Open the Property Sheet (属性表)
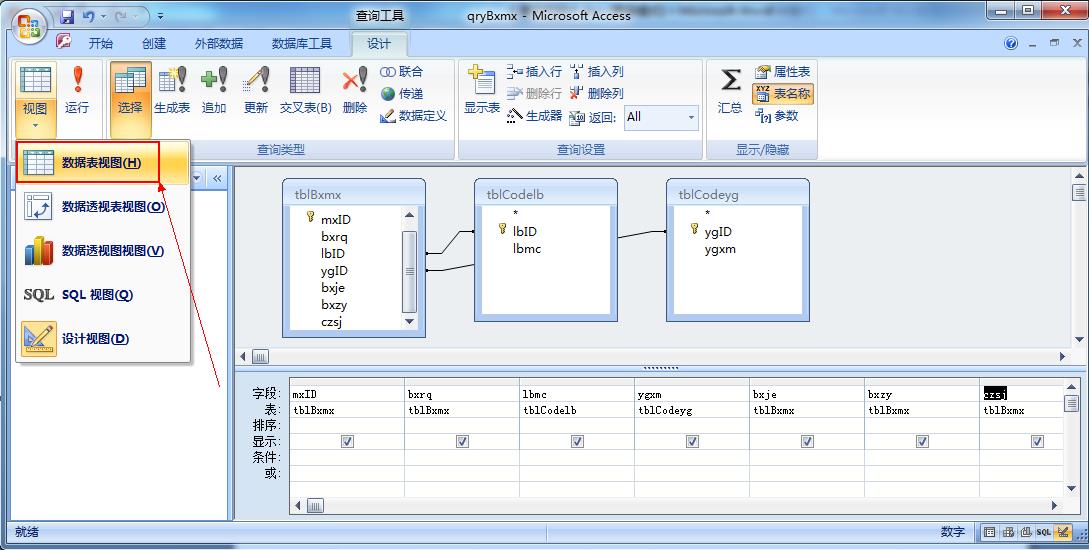The width and height of the screenshot is (1089, 550). pyautogui.click(x=783, y=72)
